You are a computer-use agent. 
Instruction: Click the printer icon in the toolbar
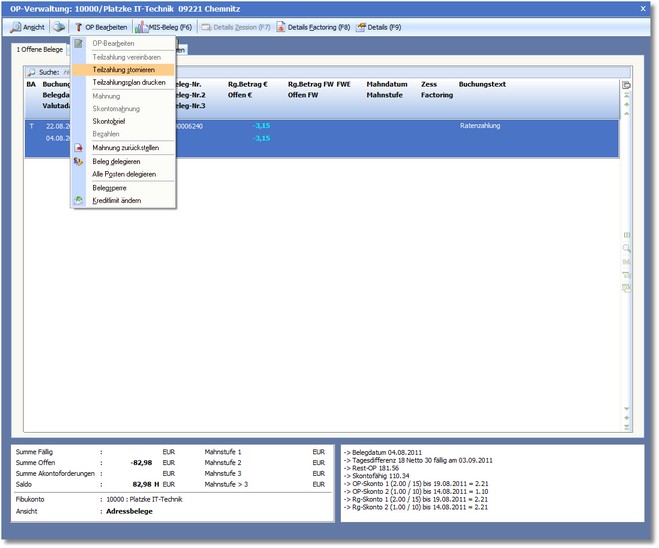point(59,27)
